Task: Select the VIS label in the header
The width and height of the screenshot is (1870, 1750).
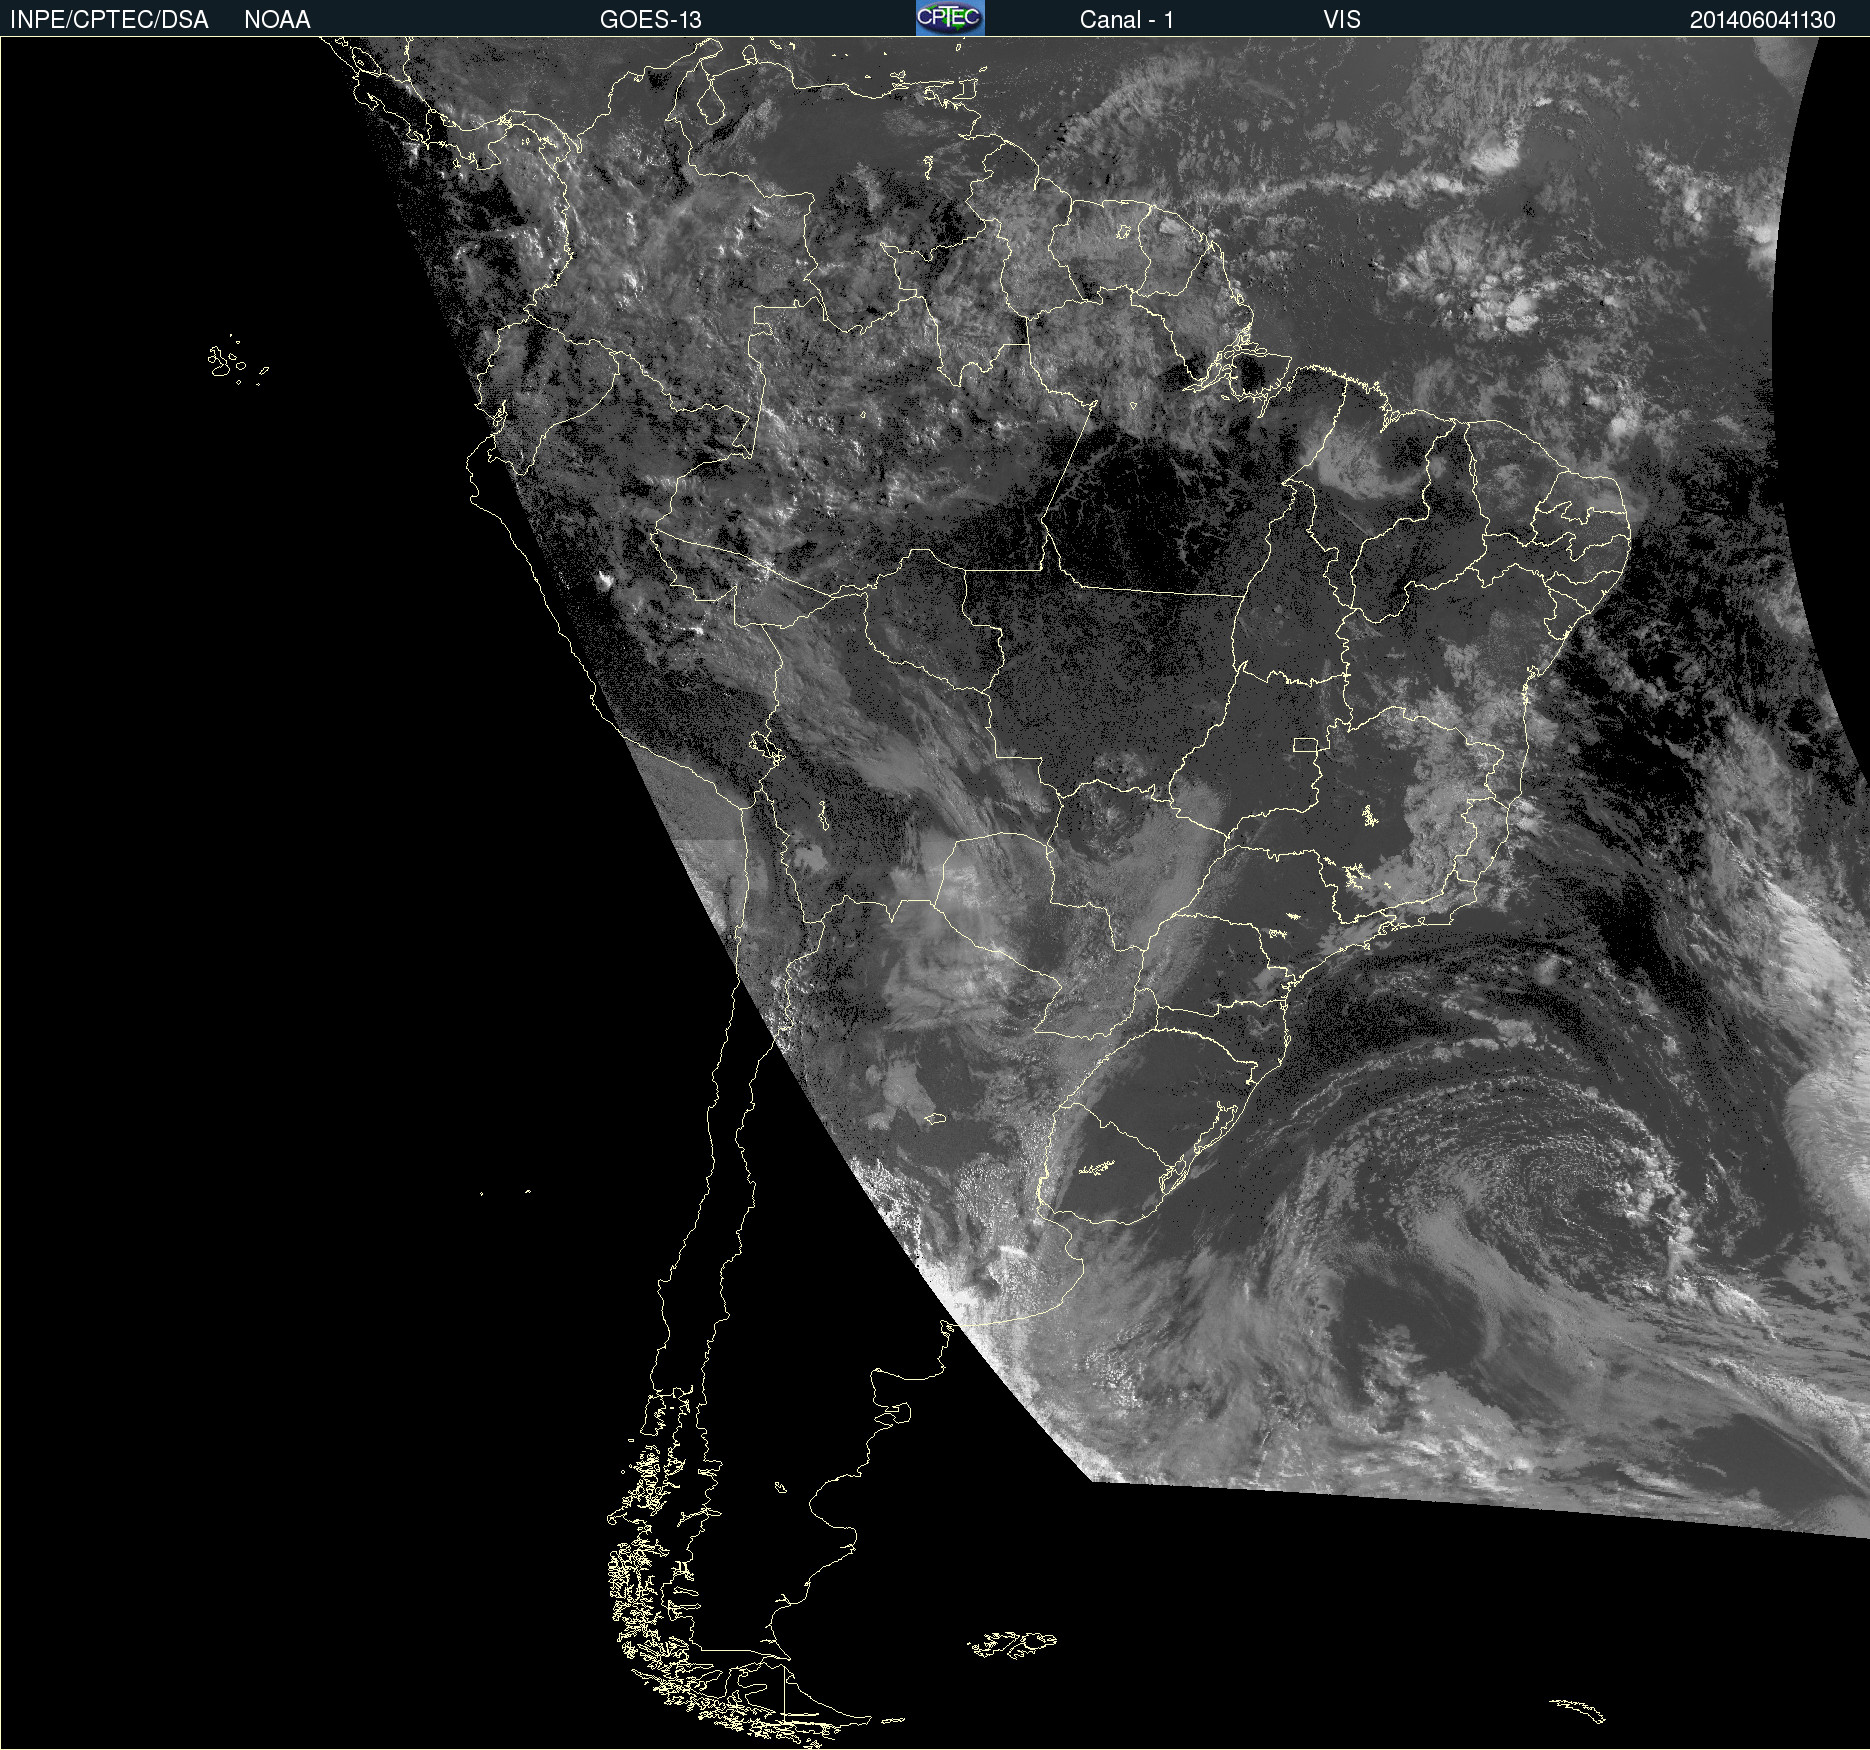Action: 1341,20
